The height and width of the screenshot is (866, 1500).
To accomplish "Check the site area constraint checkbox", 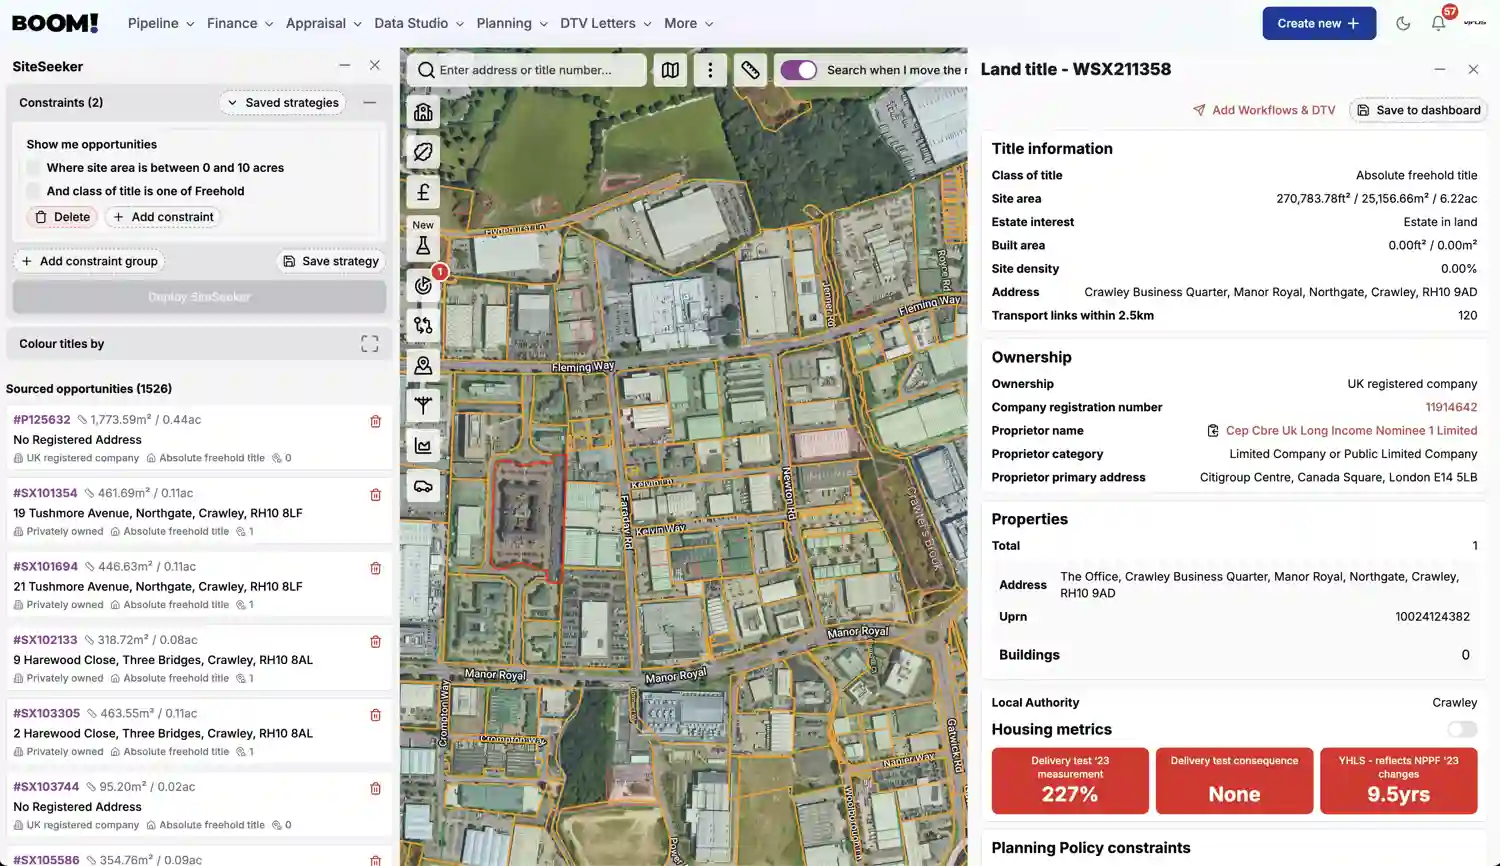I will pyautogui.click(x=34, y=168).
